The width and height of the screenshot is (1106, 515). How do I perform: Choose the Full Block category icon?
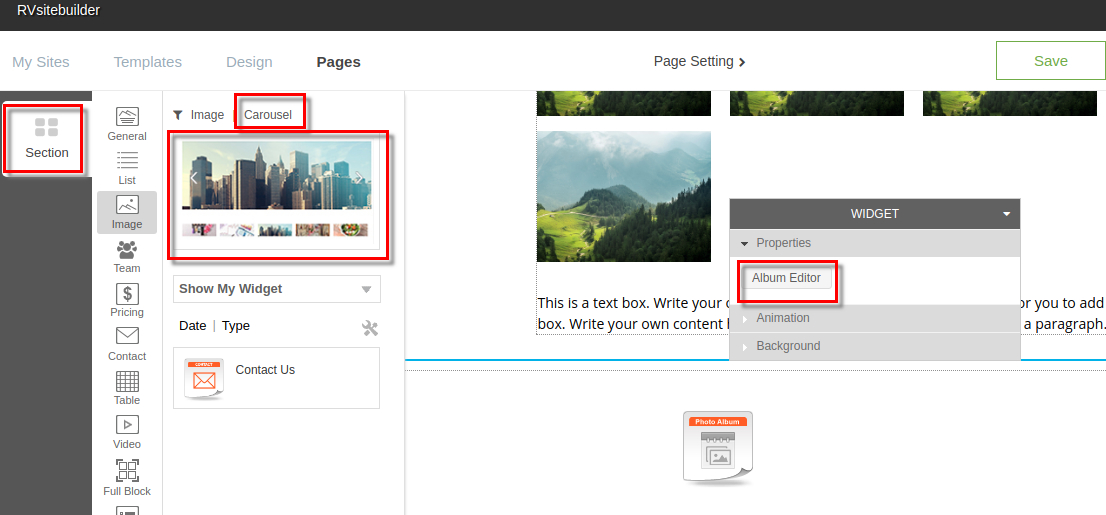[x=127, y=470]
